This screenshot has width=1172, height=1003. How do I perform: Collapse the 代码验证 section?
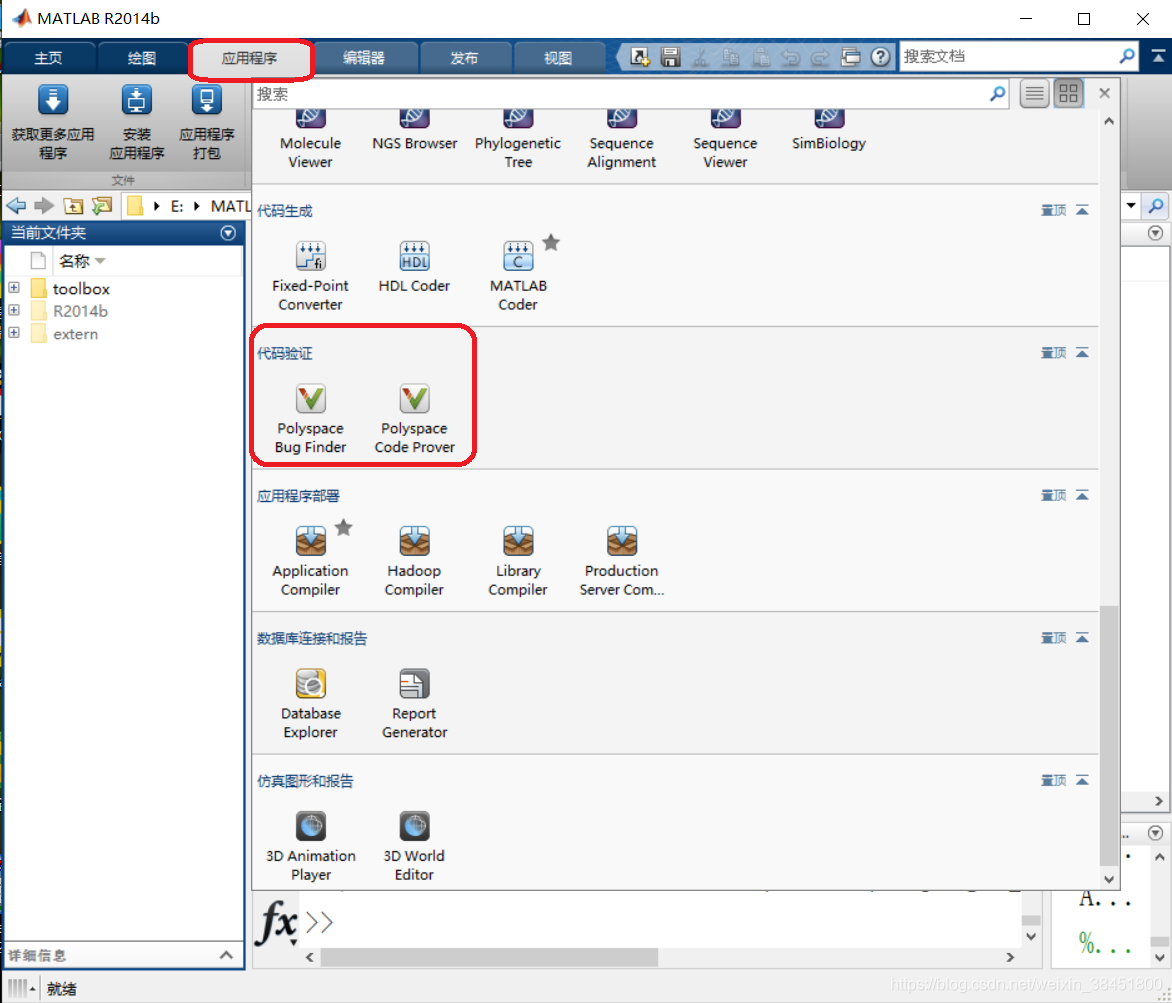[x=1082, y=353]
